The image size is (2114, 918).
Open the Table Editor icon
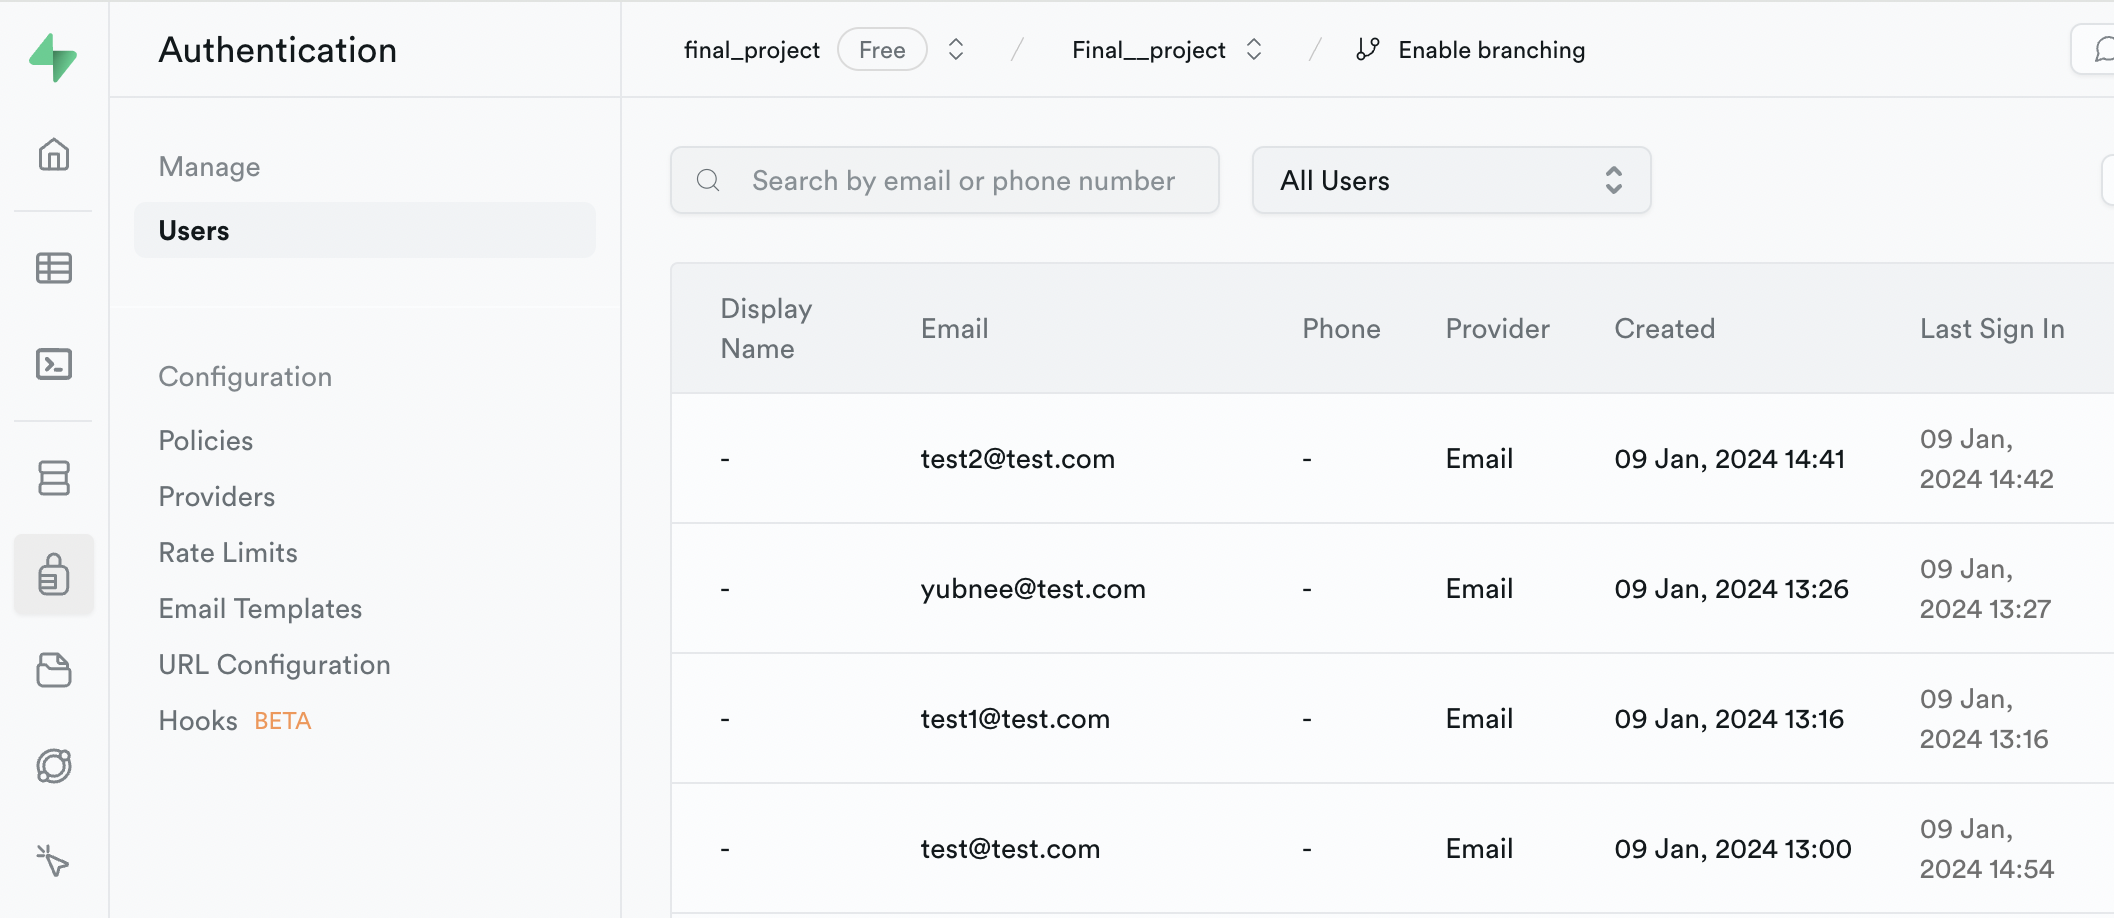[x=54, y=268]
